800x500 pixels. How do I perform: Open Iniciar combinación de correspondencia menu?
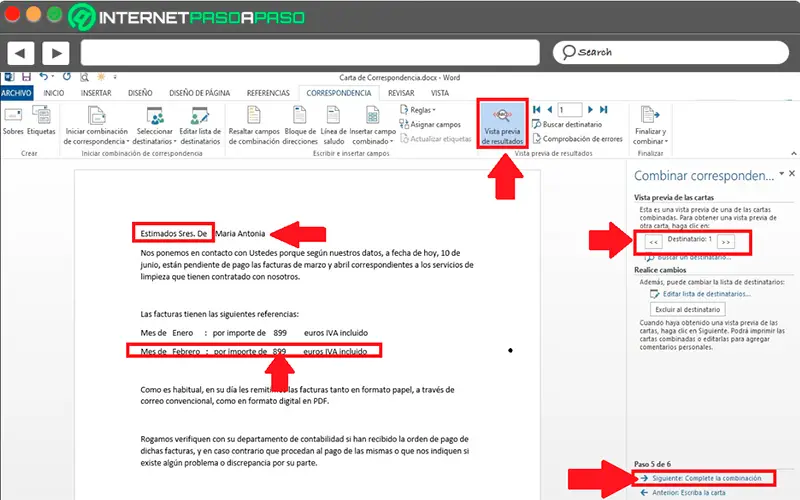[96, 126]
